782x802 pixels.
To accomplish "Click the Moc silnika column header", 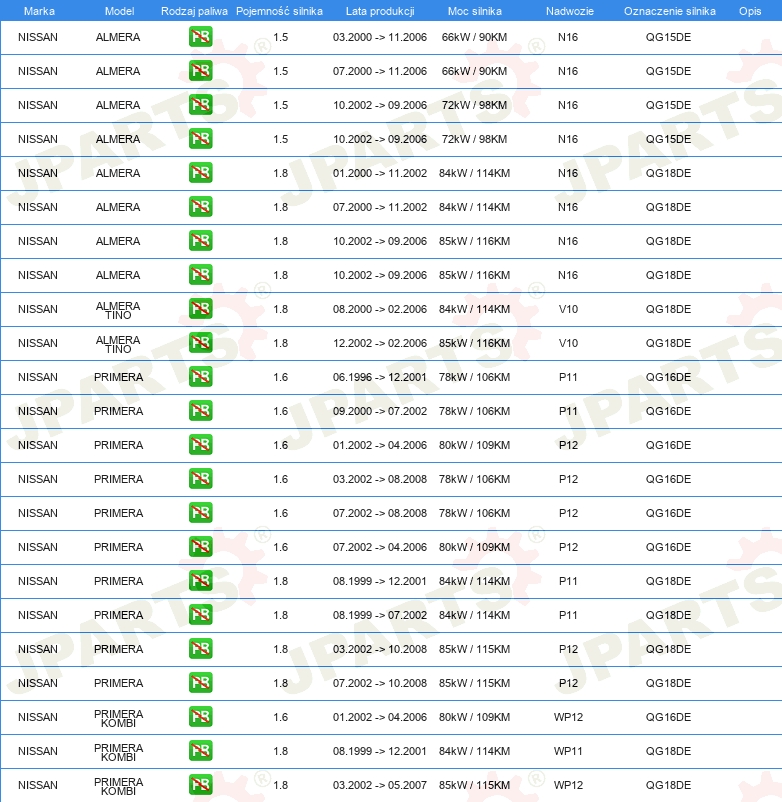I will pyautogui.click(x=475, y=11).
